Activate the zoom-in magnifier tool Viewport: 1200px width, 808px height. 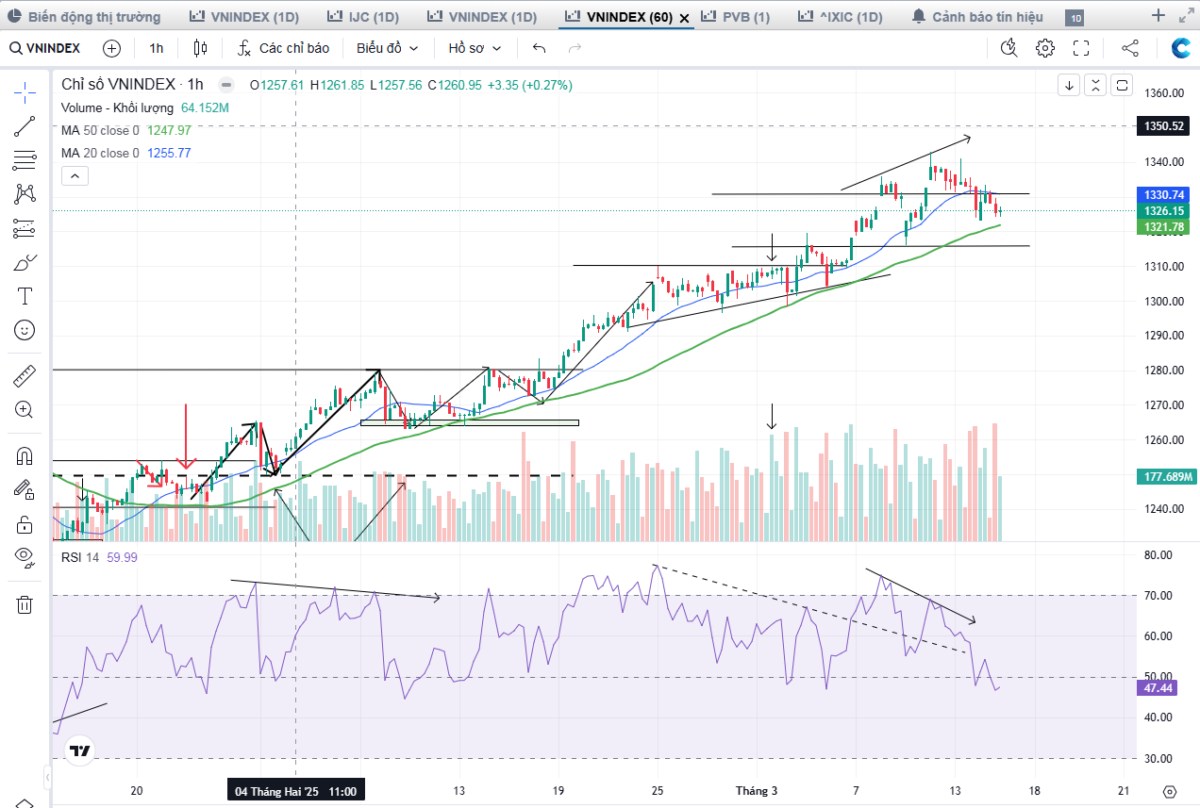[x=25, y=410]
